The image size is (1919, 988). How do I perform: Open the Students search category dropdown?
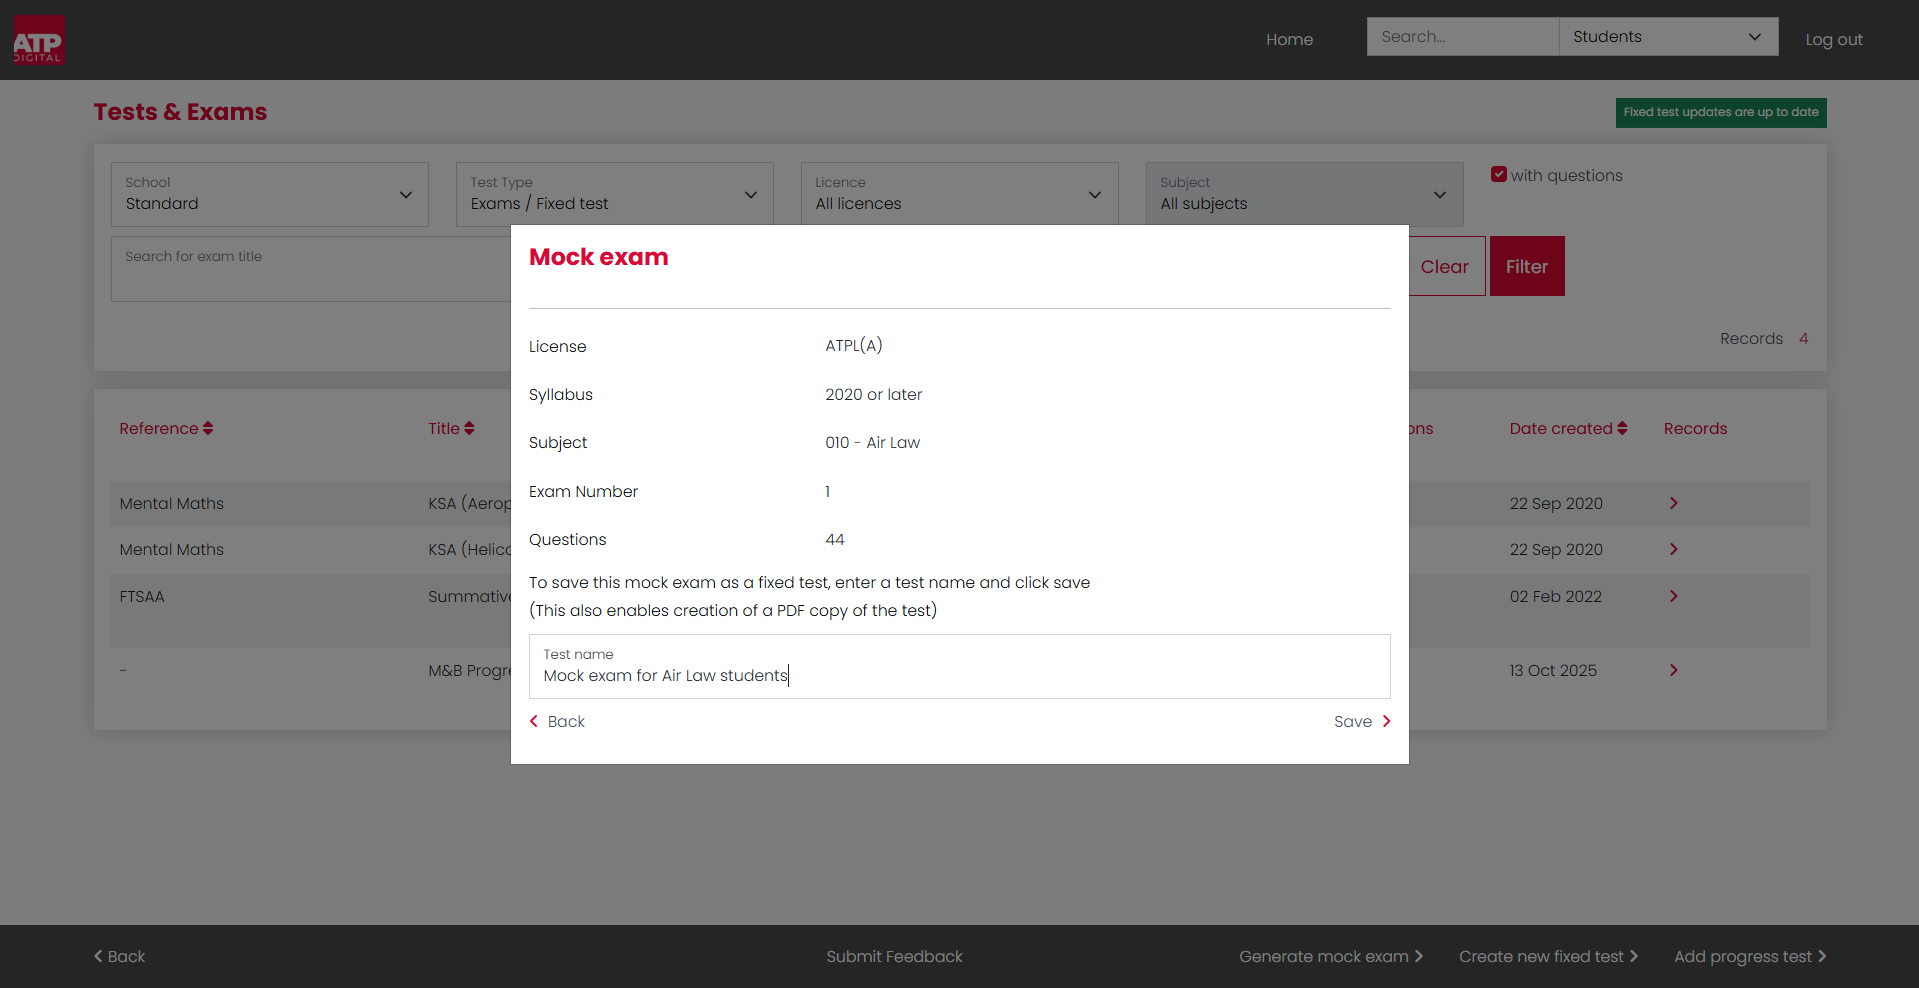click(x=1668, y=37)
